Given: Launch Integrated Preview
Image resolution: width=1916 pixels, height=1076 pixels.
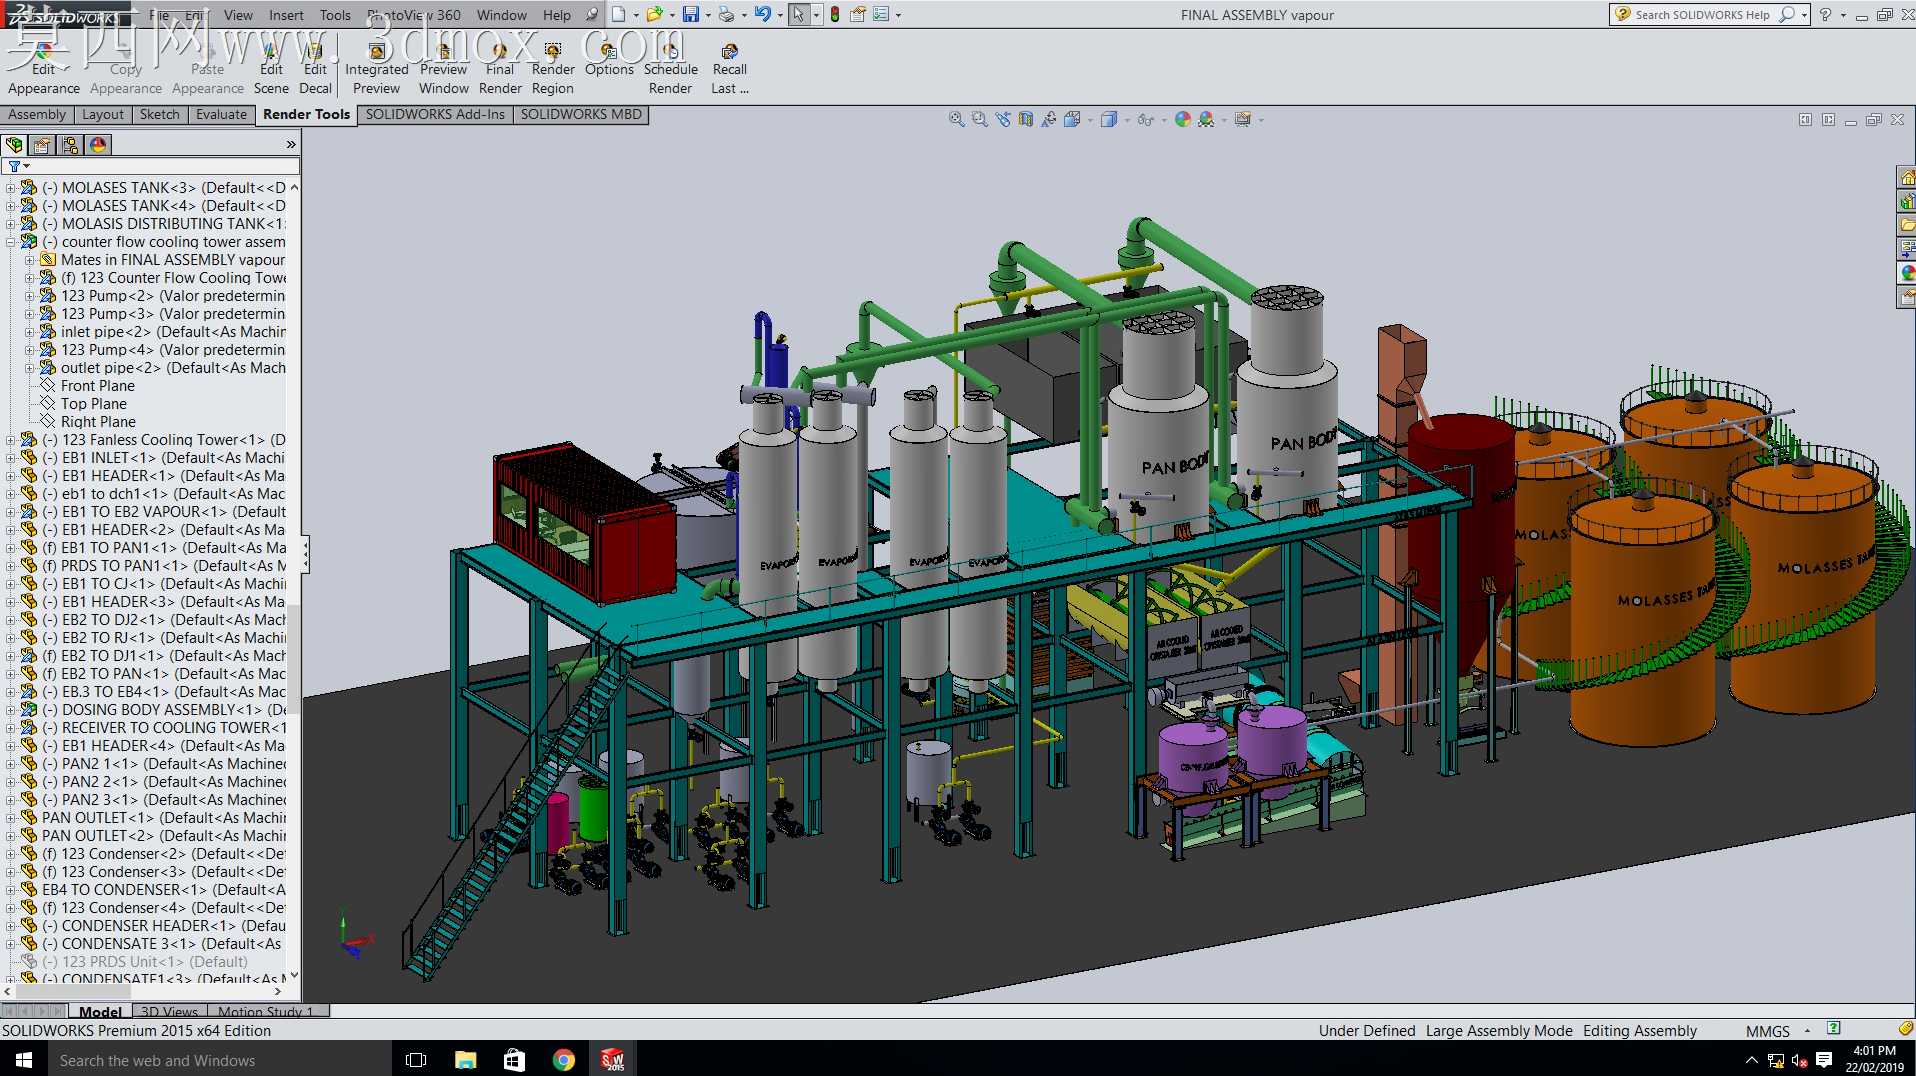Looking at the screenshot, I should click(376, 69).
